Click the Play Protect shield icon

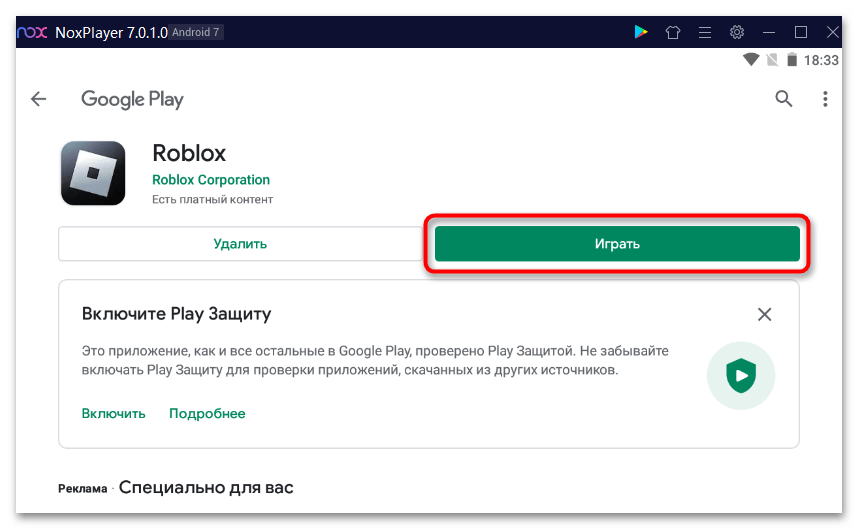click(741, 376)
